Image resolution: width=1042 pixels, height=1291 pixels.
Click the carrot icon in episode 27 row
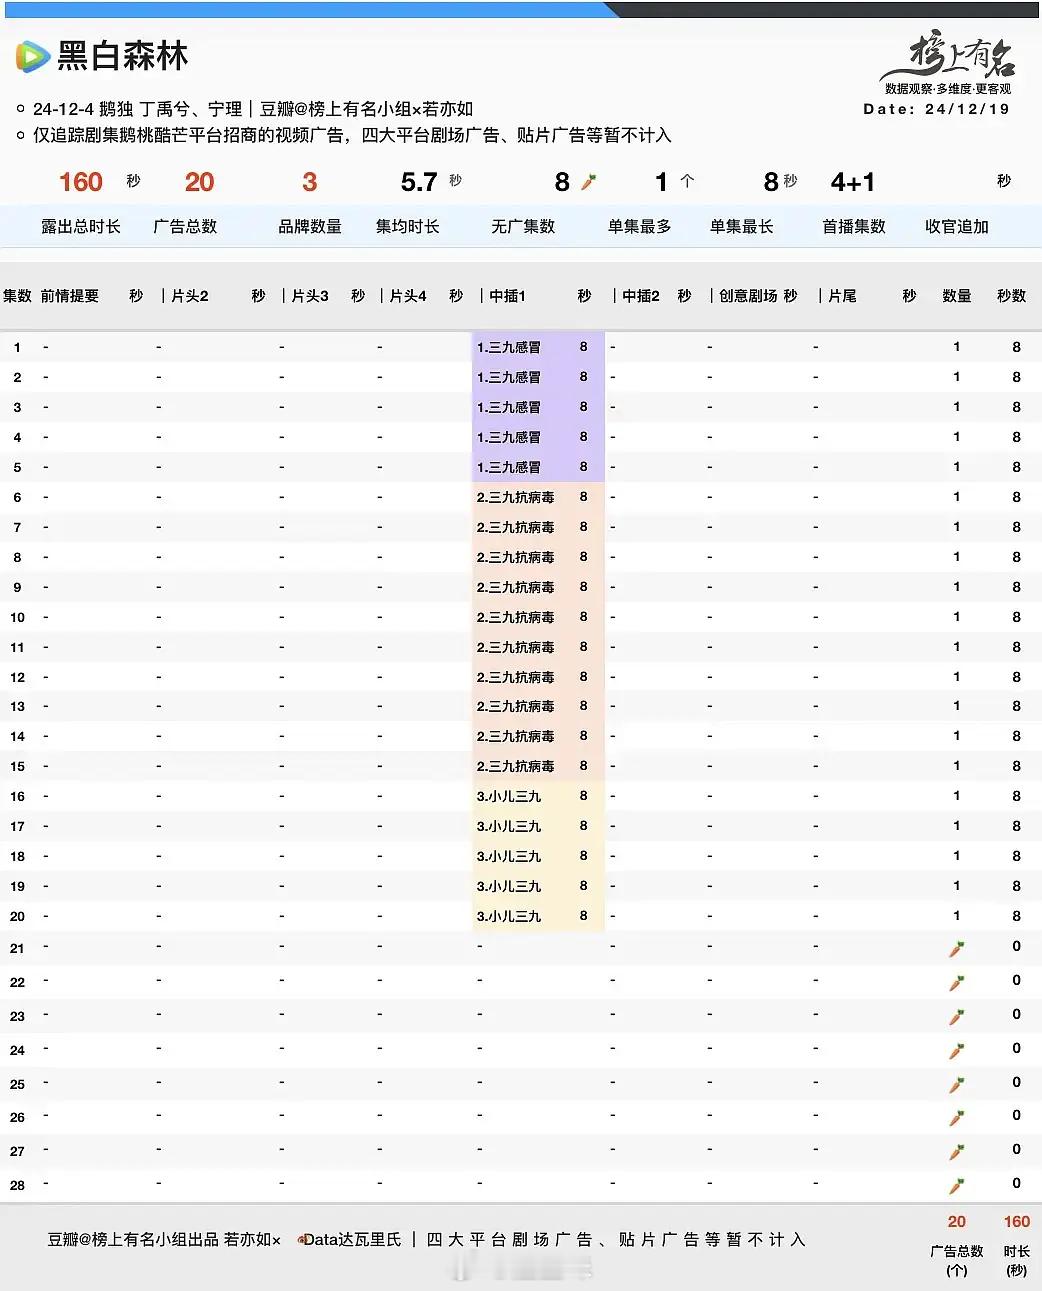956,1152
